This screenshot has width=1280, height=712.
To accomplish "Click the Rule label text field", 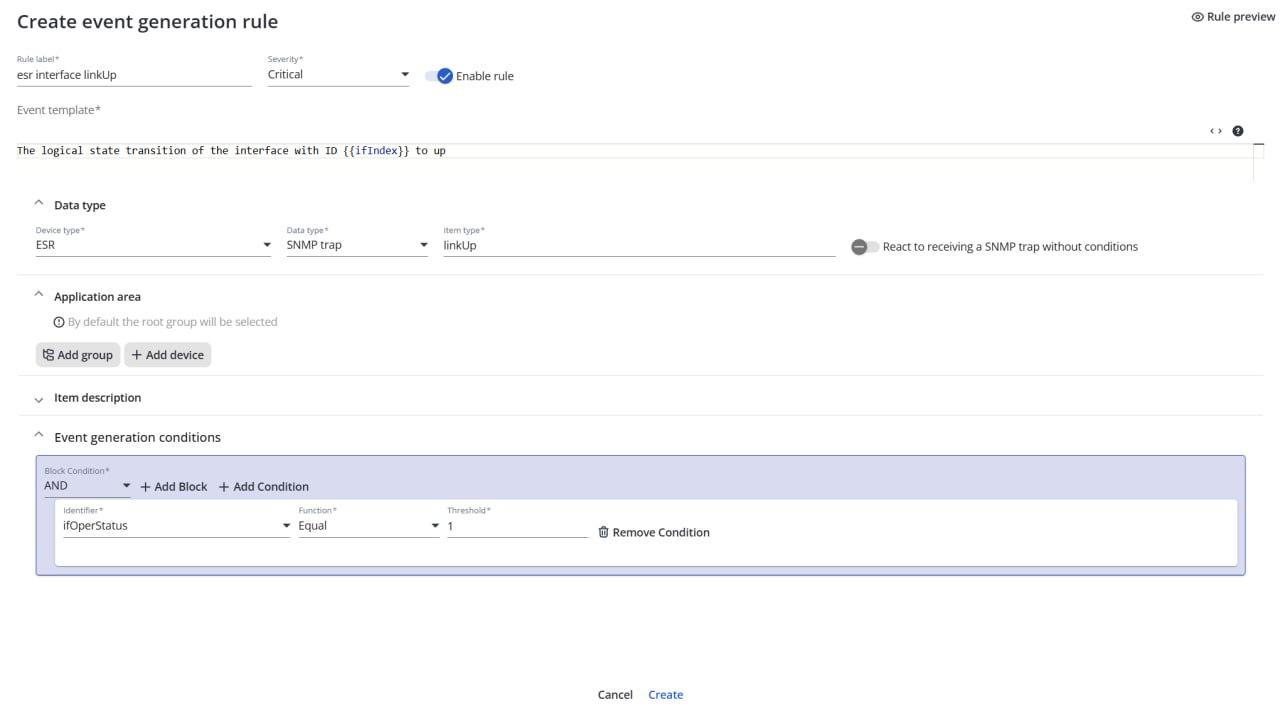I will (x=134, y=75).
